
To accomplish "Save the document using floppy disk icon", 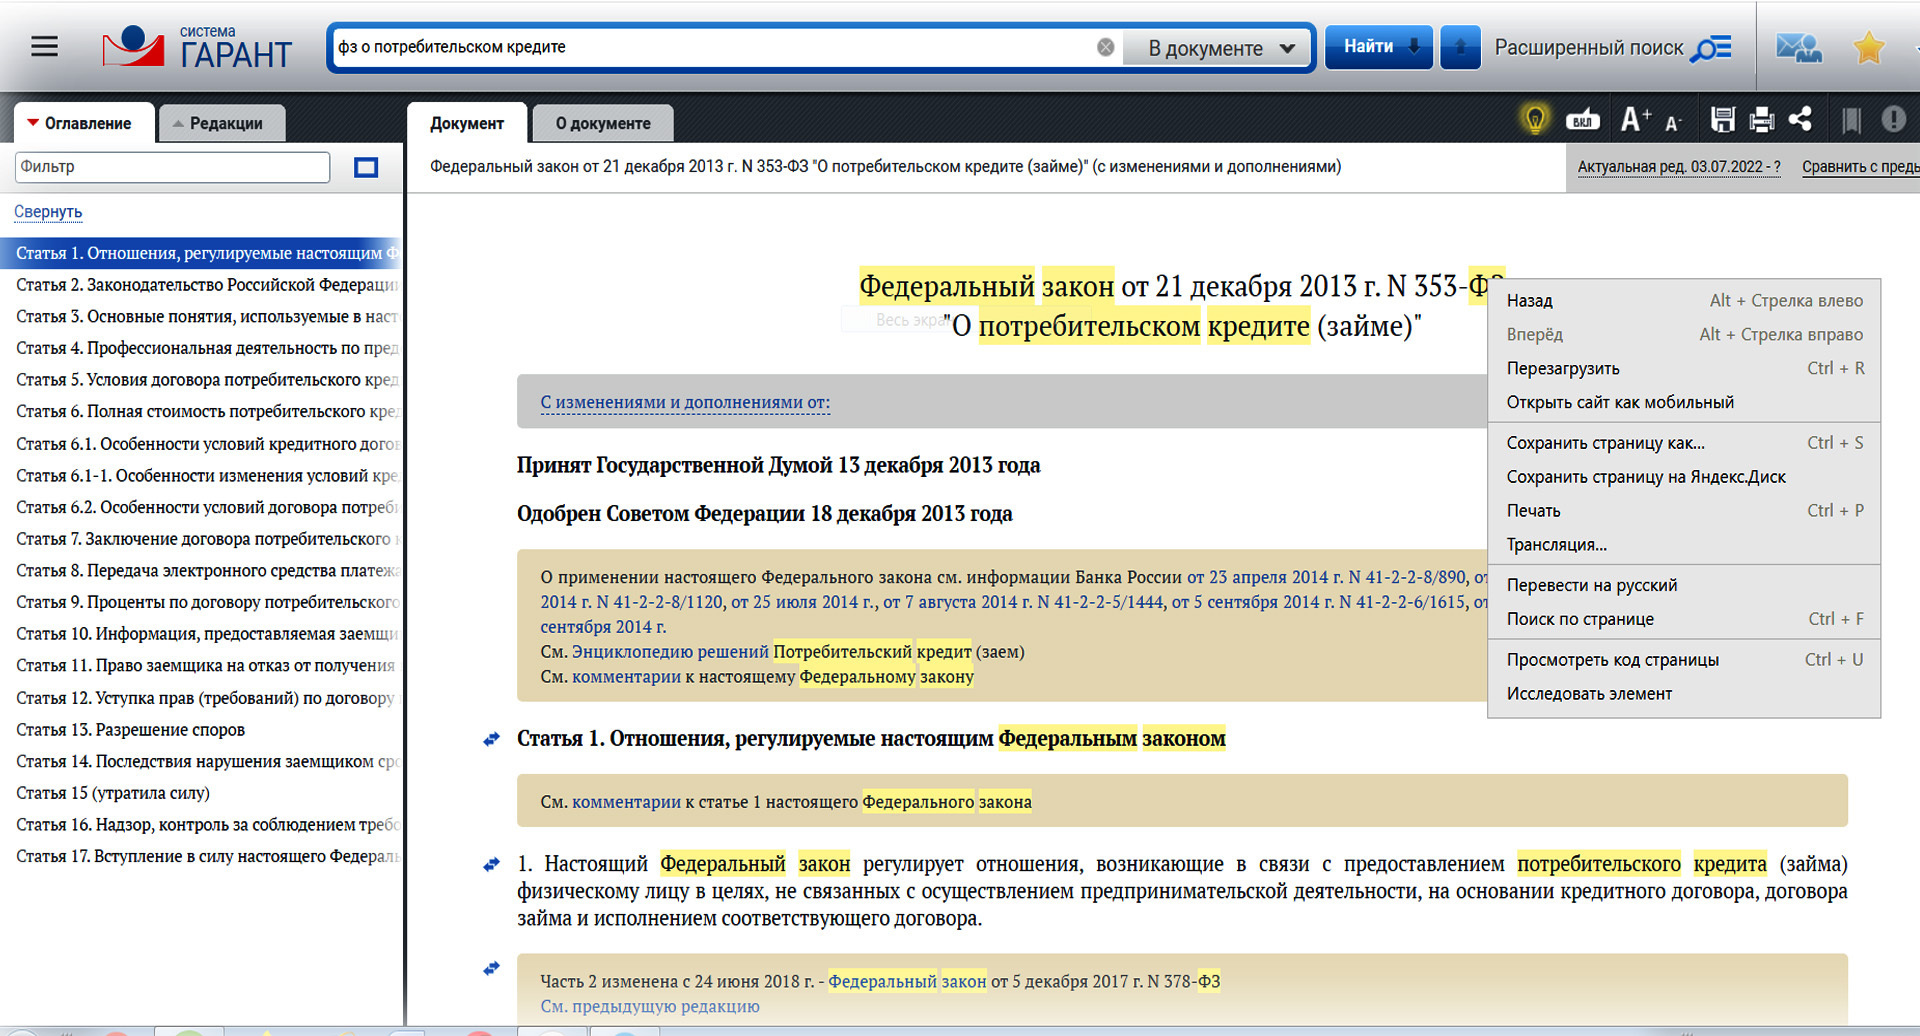I will [x=1722, y=120].
